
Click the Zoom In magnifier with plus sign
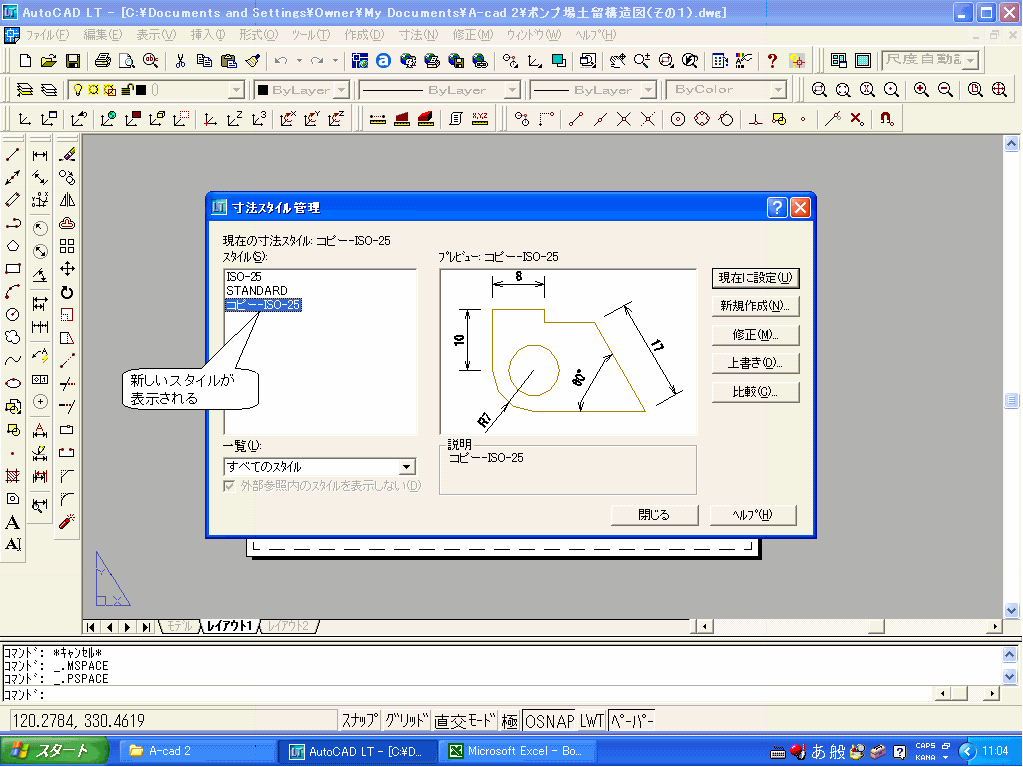(x=921, y=90)
